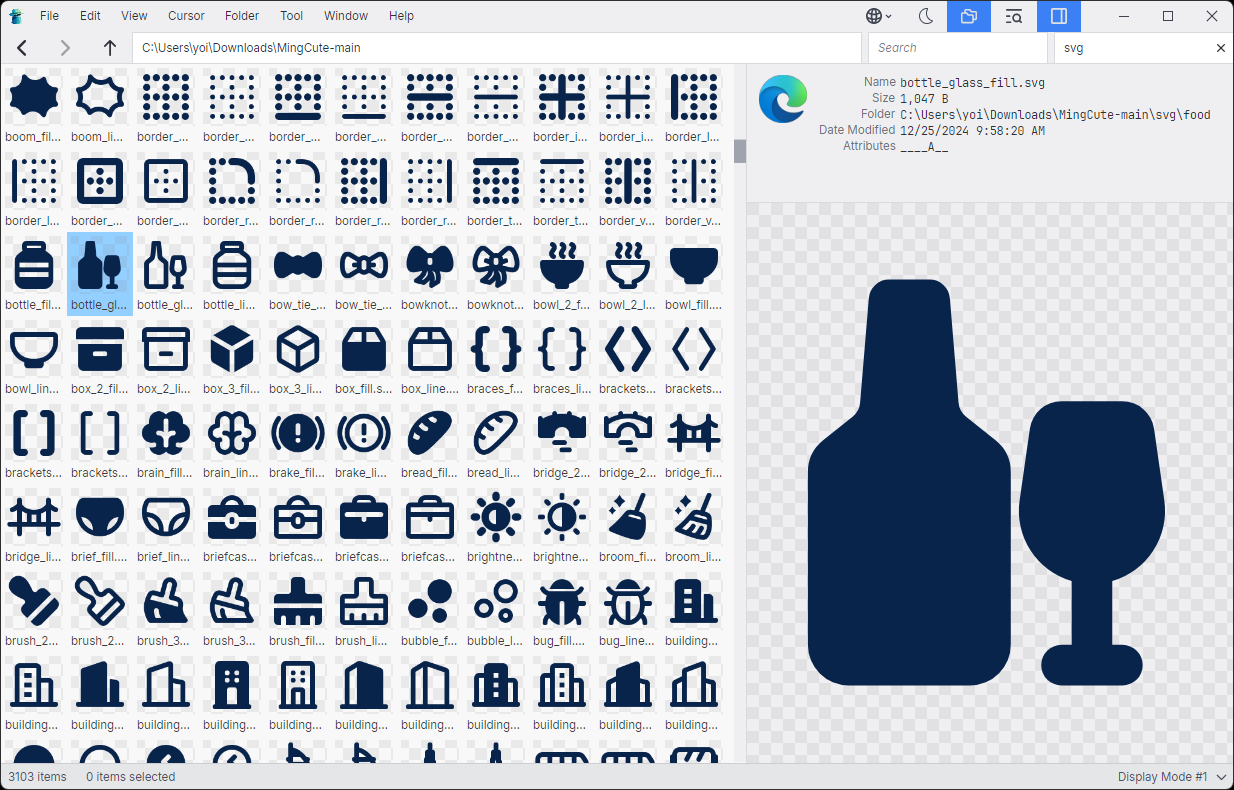Click the file list scrollbar thumb
This screenshot has width=1234, height=790.
click(740, 151)
